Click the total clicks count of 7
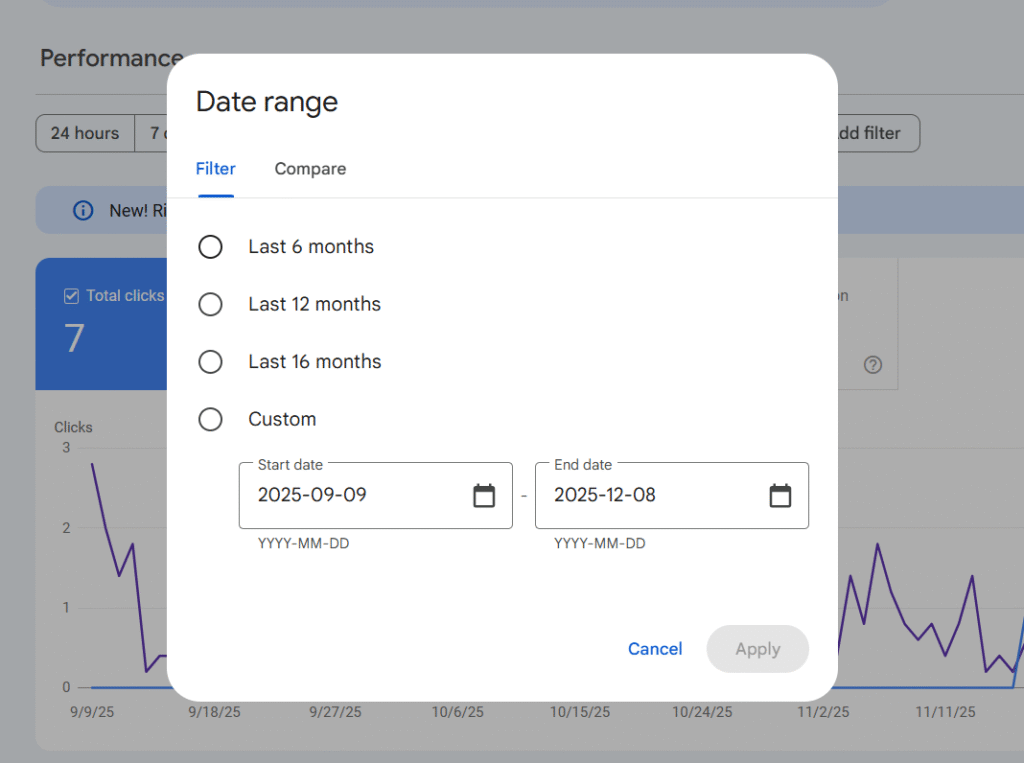The width and height of the screenshot is (1024, 763). tap(75, 339)
